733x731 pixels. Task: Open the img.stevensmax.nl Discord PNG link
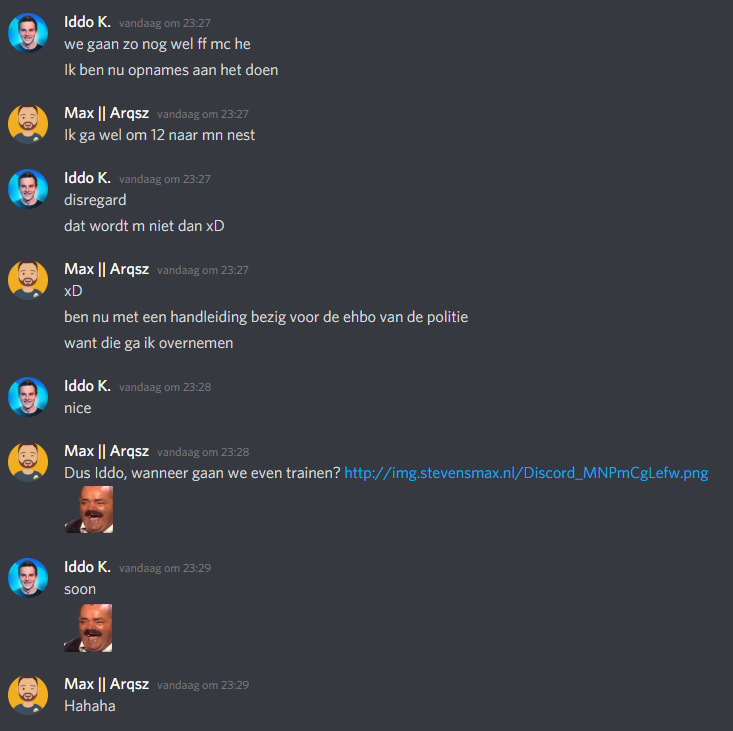click(526, 473)
